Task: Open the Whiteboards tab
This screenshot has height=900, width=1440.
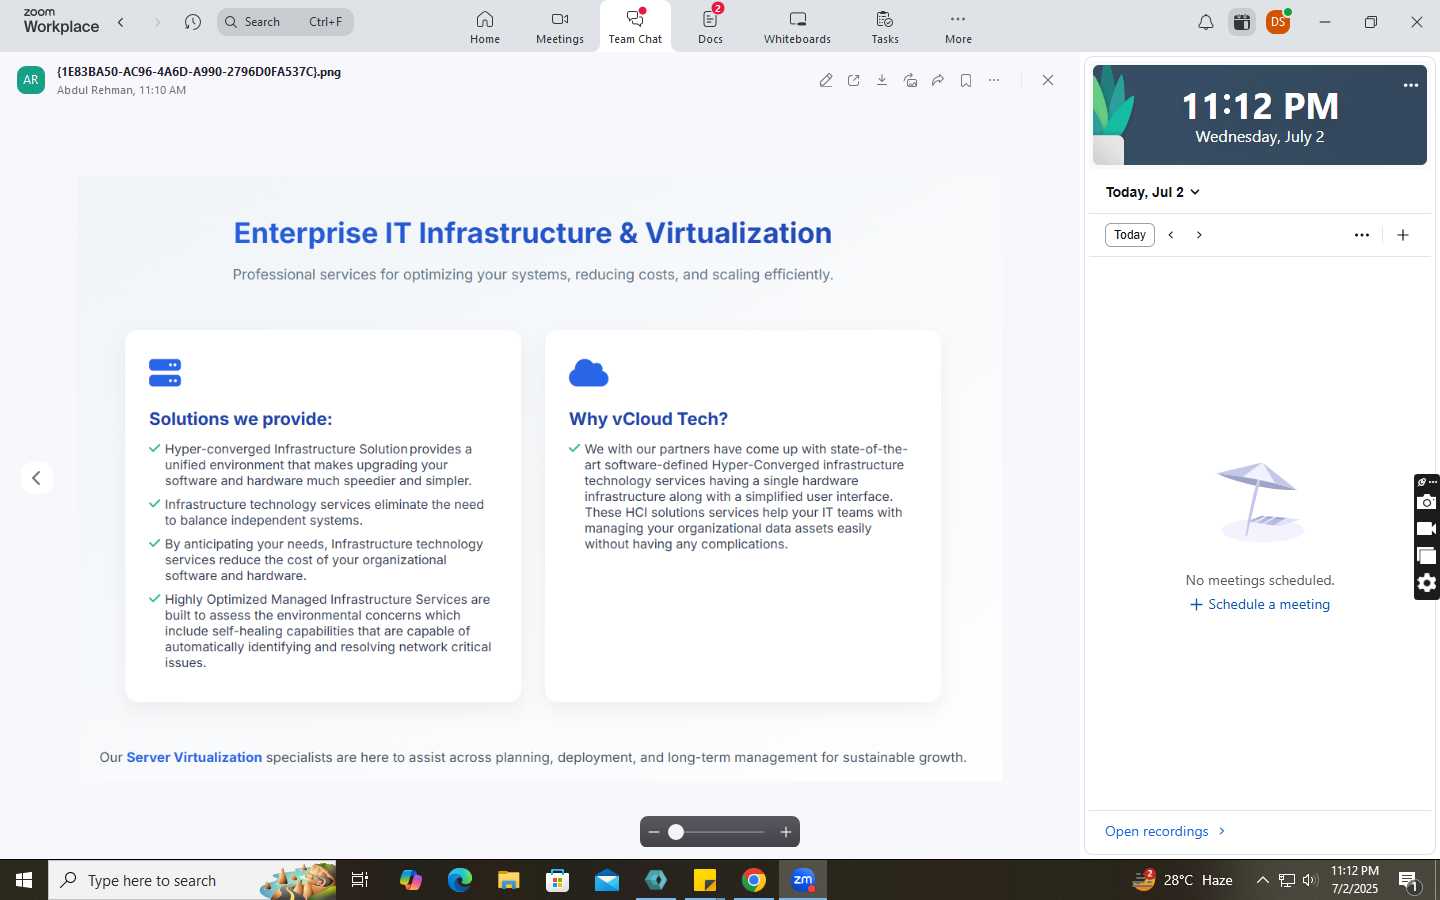Action: (797, 27)
